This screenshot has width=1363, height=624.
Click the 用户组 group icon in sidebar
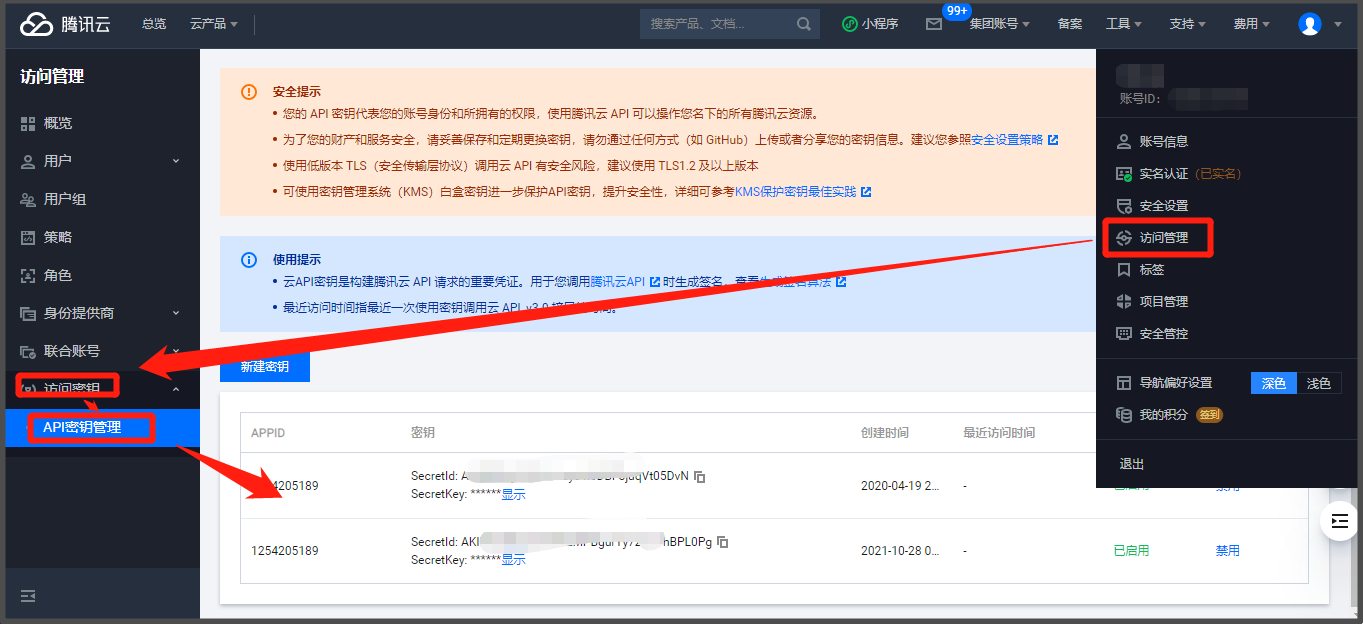28,199
